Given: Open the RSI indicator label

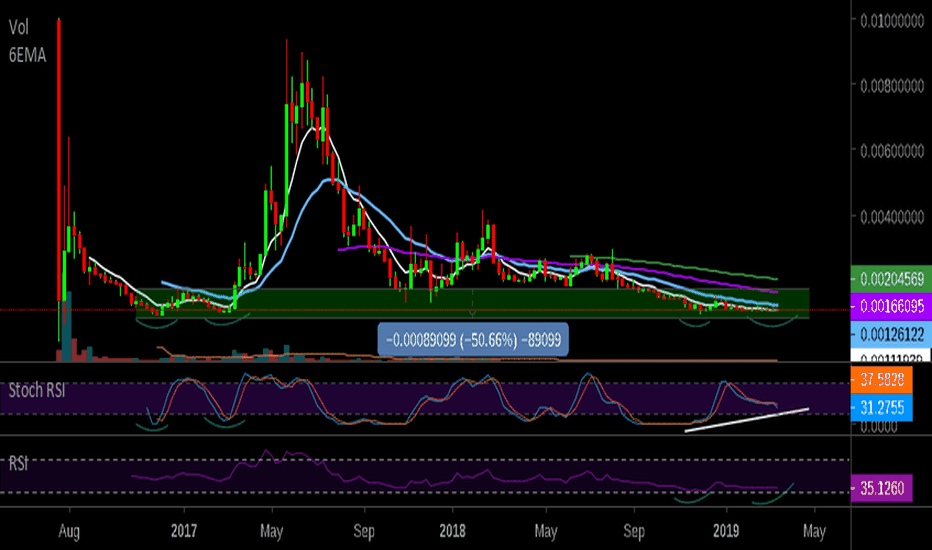Looking at the screenshot, I should click(x=18, y=464).
